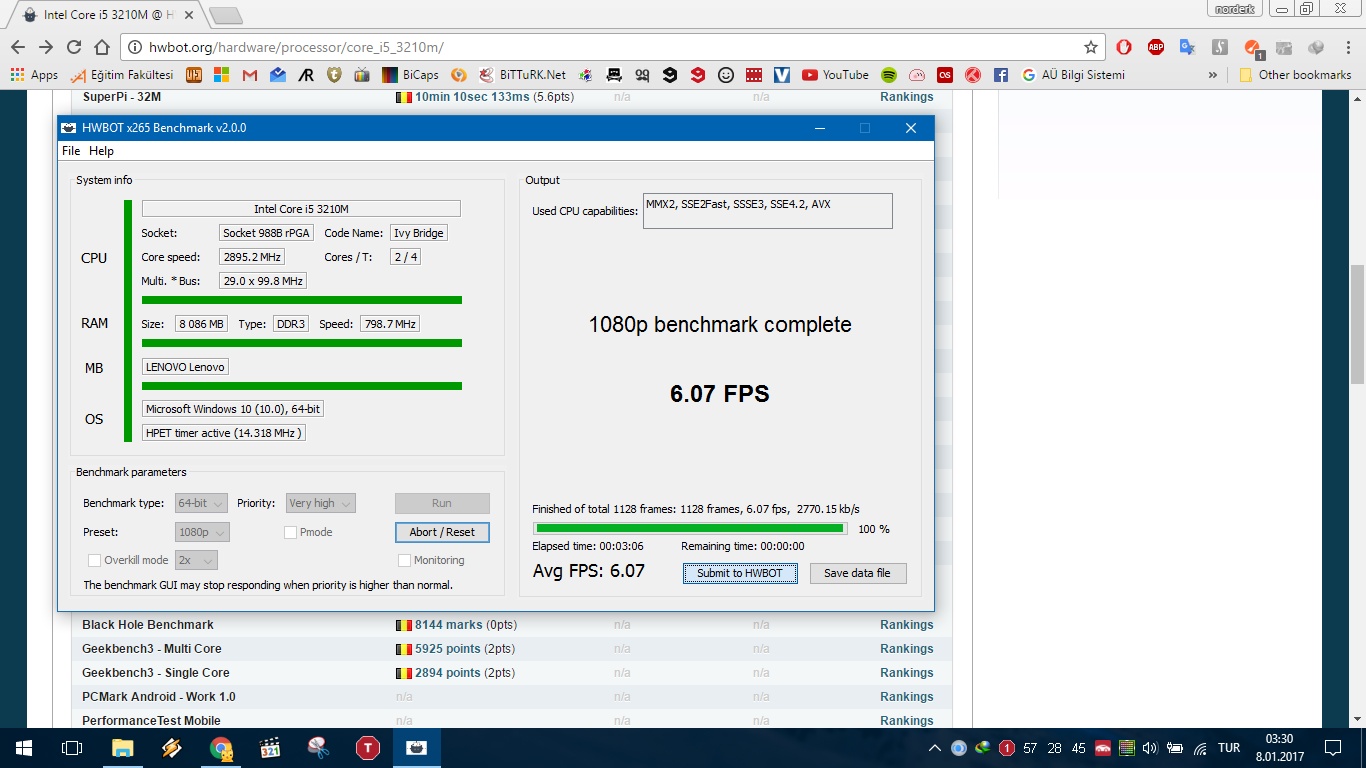This screenshot has height=768, width=1366.
Task: Click the Google Translate extension icon
Action: pyautogui.click(x=1188, y=47)
